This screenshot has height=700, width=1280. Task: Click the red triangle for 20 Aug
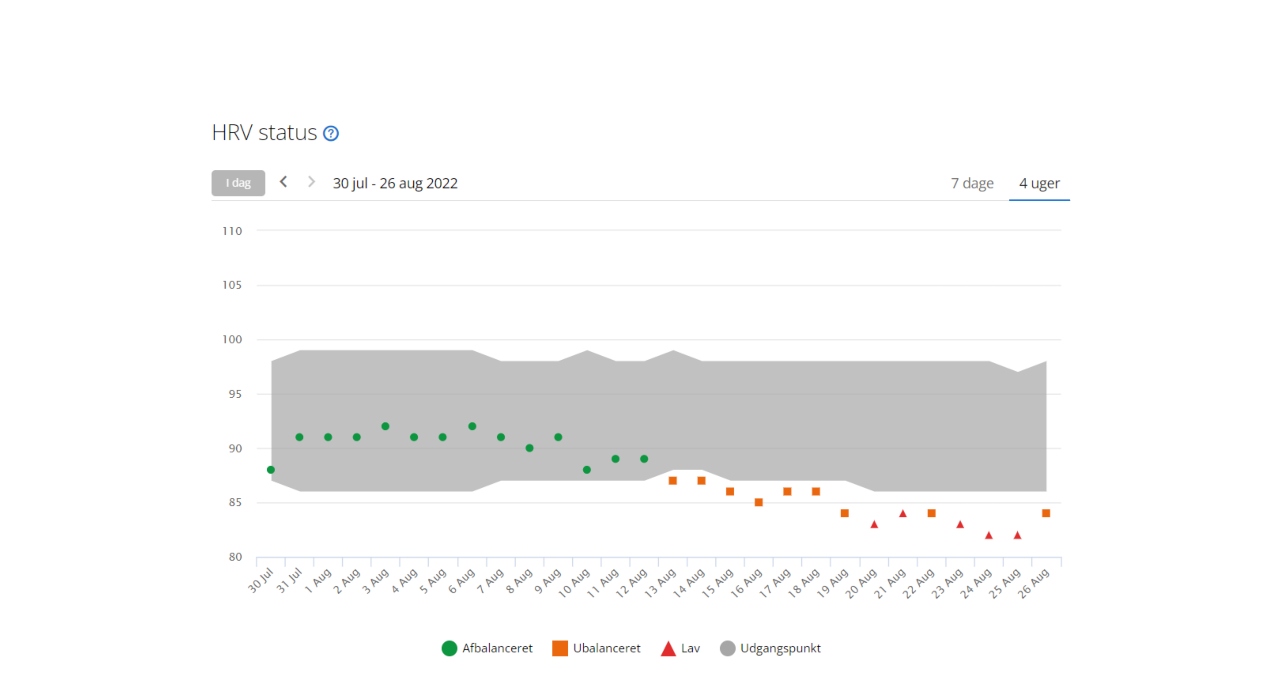point(874,524)
